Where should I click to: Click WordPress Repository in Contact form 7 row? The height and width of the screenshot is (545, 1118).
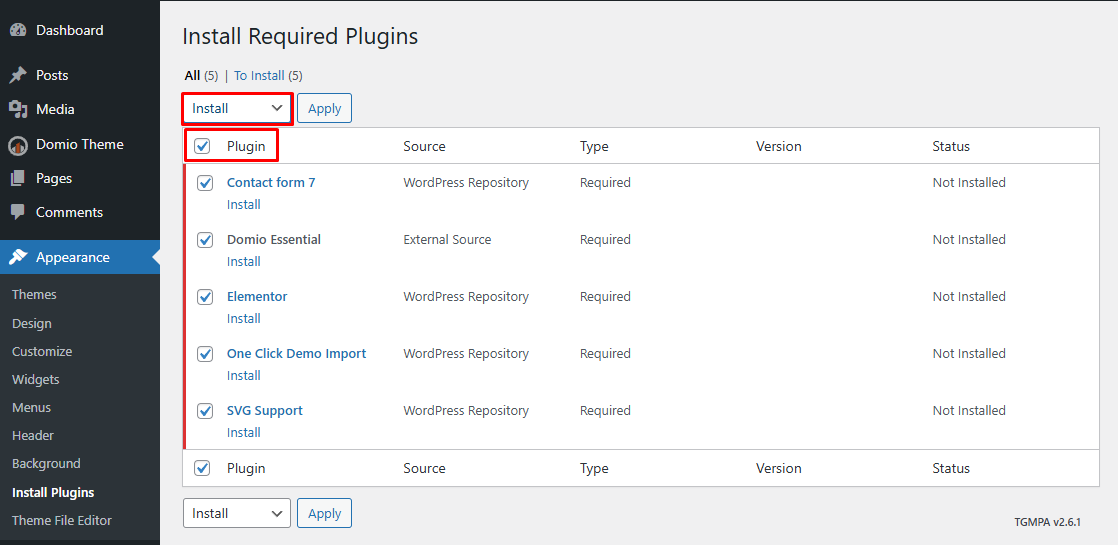point(466,183)
